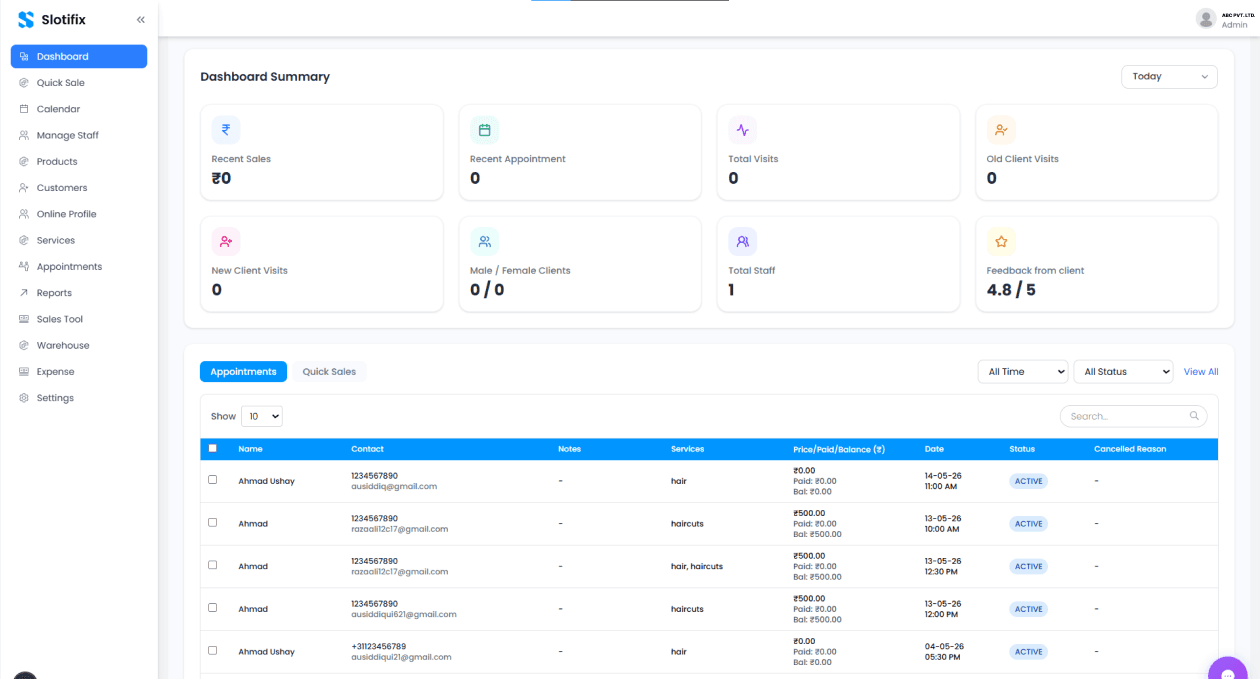Click the Services sidebar icon

[24, 240]
